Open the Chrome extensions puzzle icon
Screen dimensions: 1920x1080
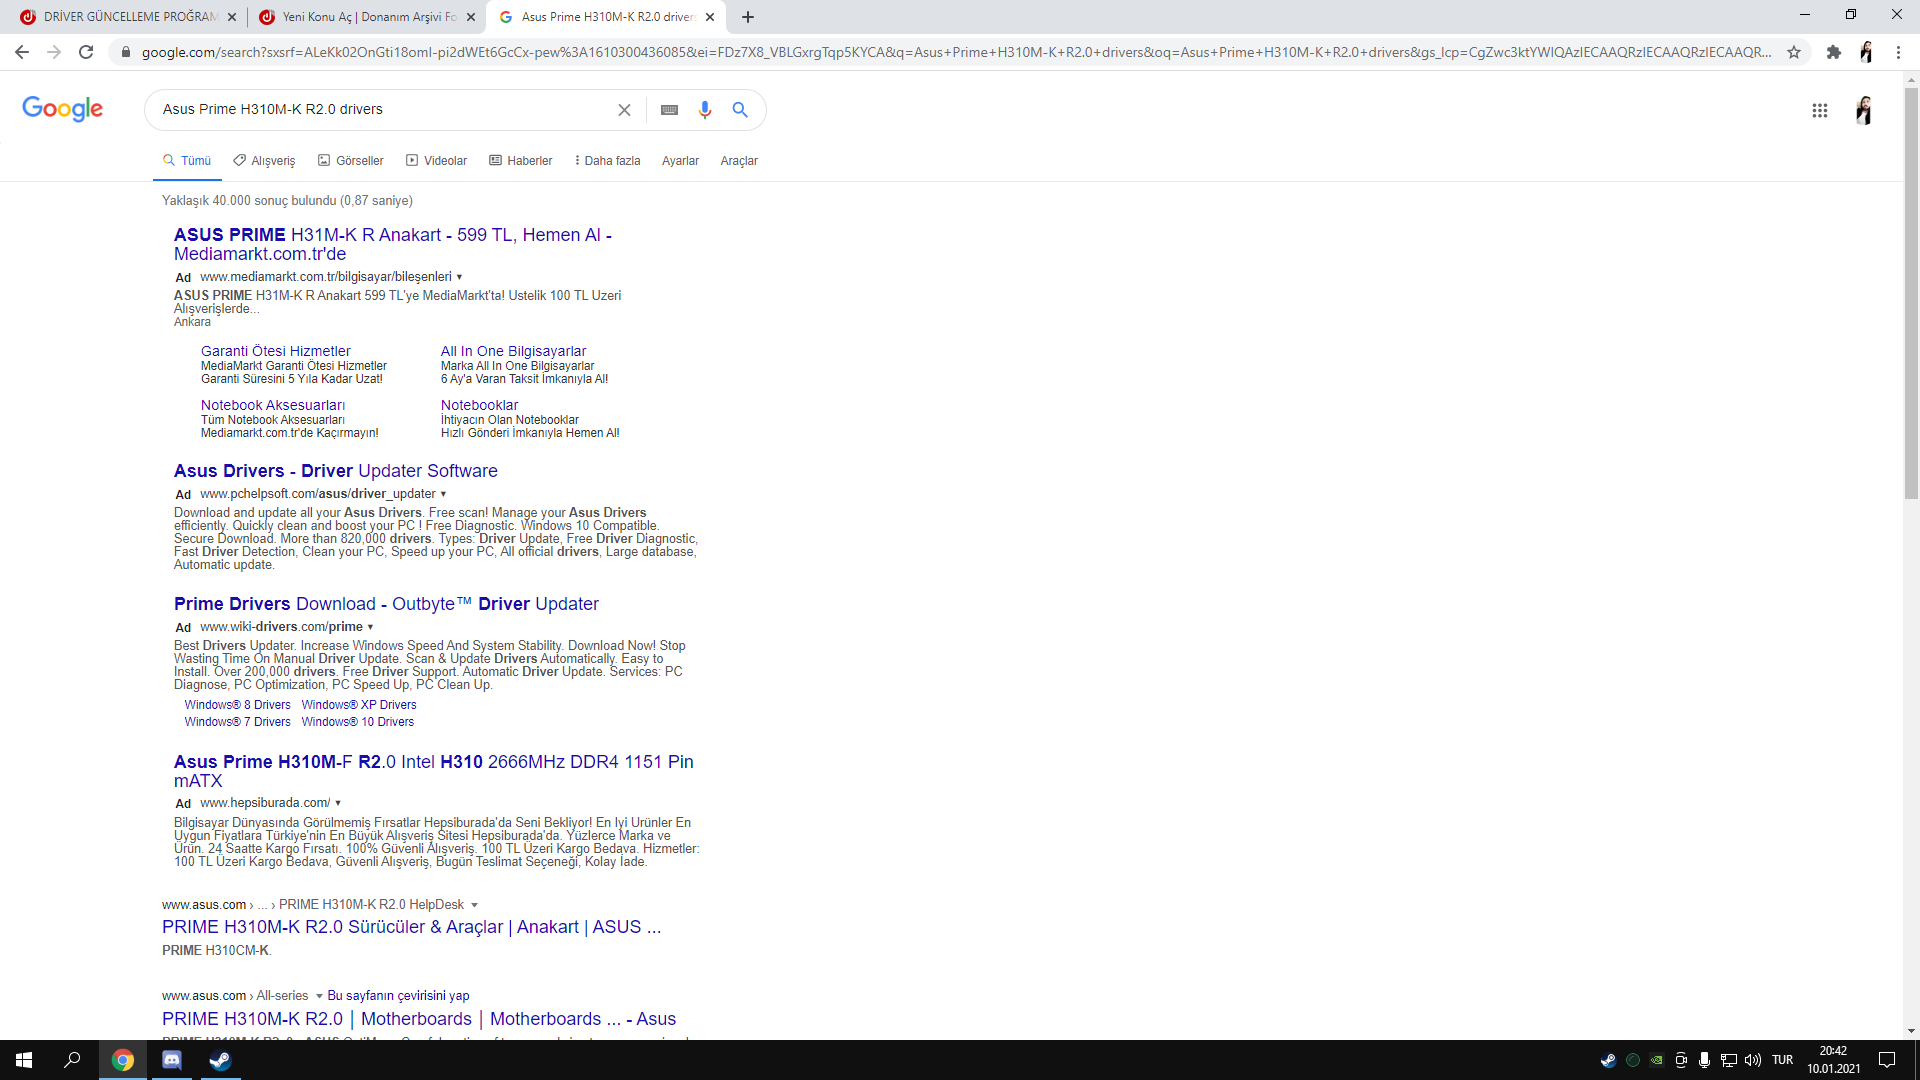coord(1833,52)
